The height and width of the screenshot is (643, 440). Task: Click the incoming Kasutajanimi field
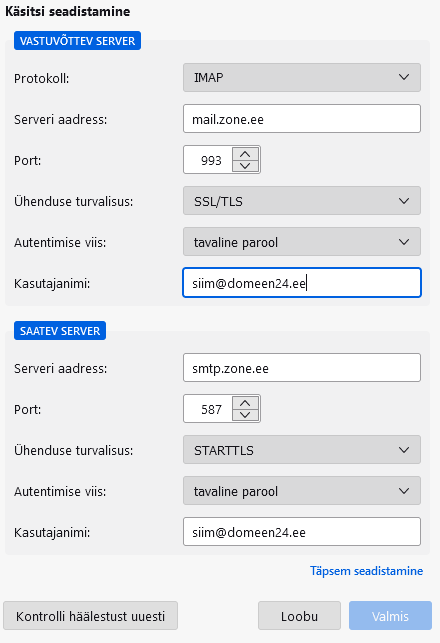click(302, 283)
